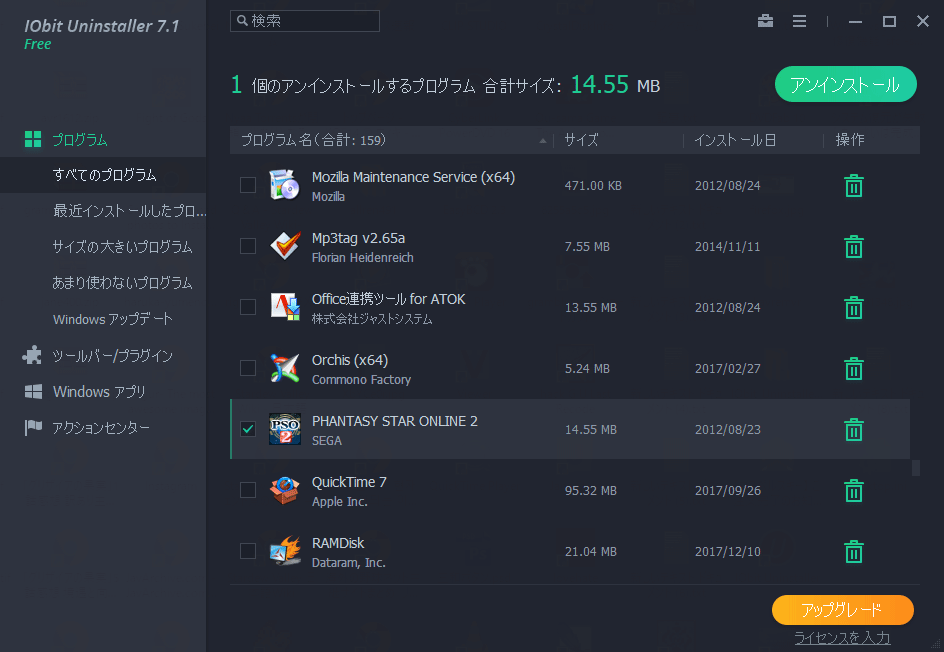Click the RAMDisk program name
This screenshot has width=944, height=652.
(338, 543)
